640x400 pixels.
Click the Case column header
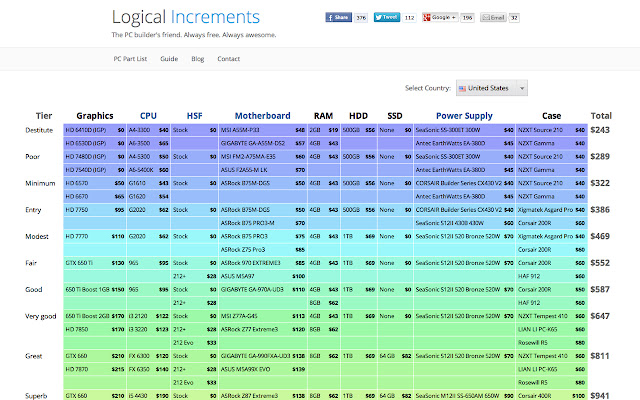(x=551, y=116)
